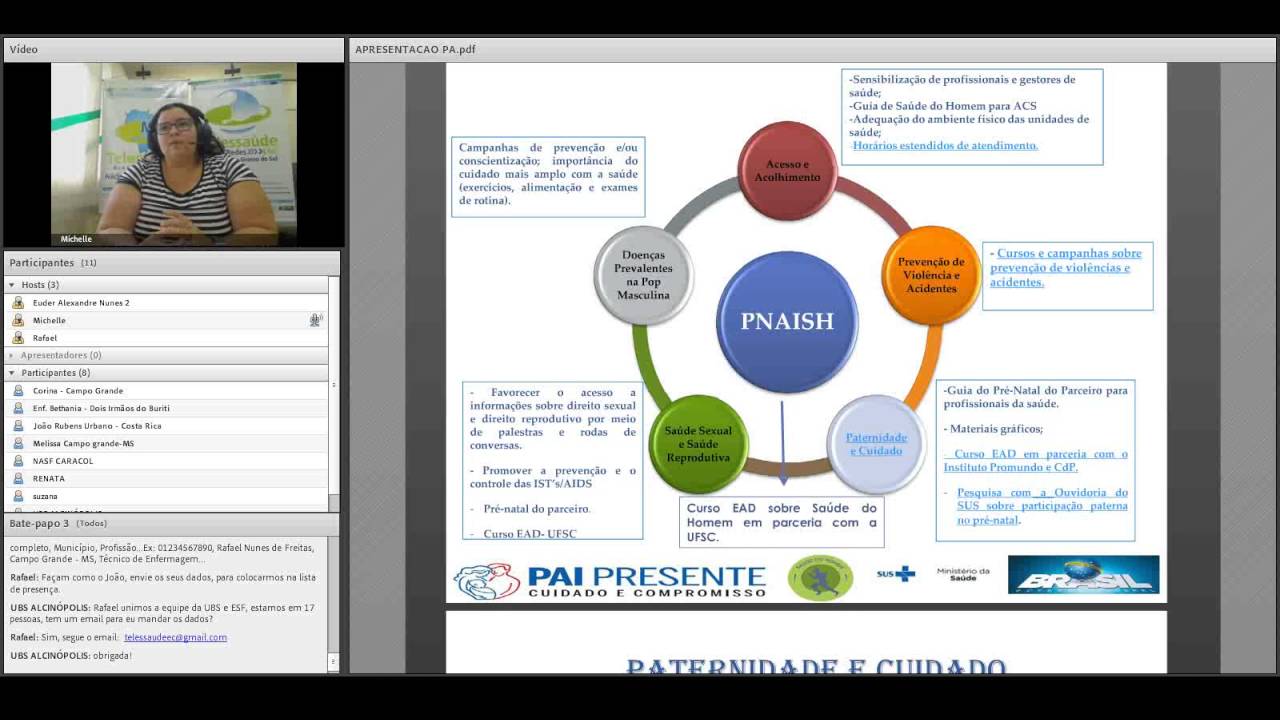This screenshot has width=1280, height=720.
Task: Select RENATA in participants list
Action: pos(166,478)
